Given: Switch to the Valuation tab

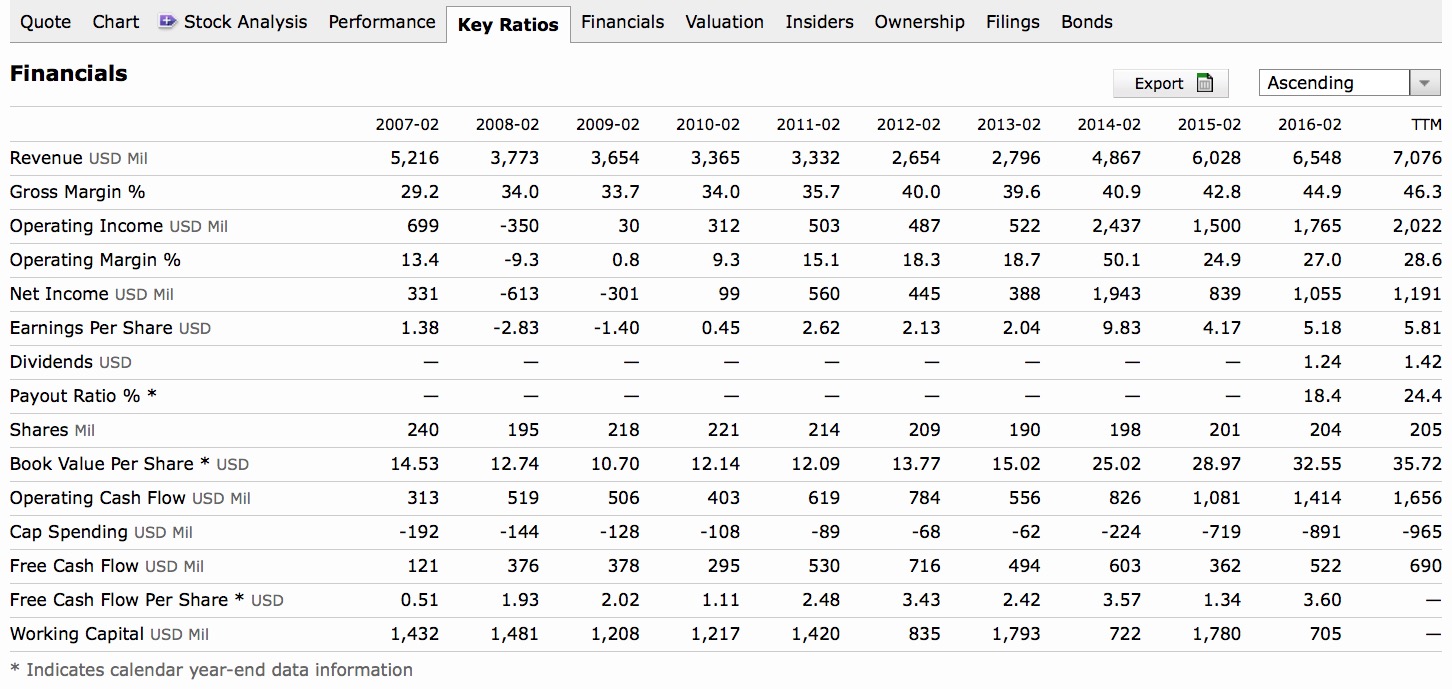Looking at the screenshot, I should [724, 22].
